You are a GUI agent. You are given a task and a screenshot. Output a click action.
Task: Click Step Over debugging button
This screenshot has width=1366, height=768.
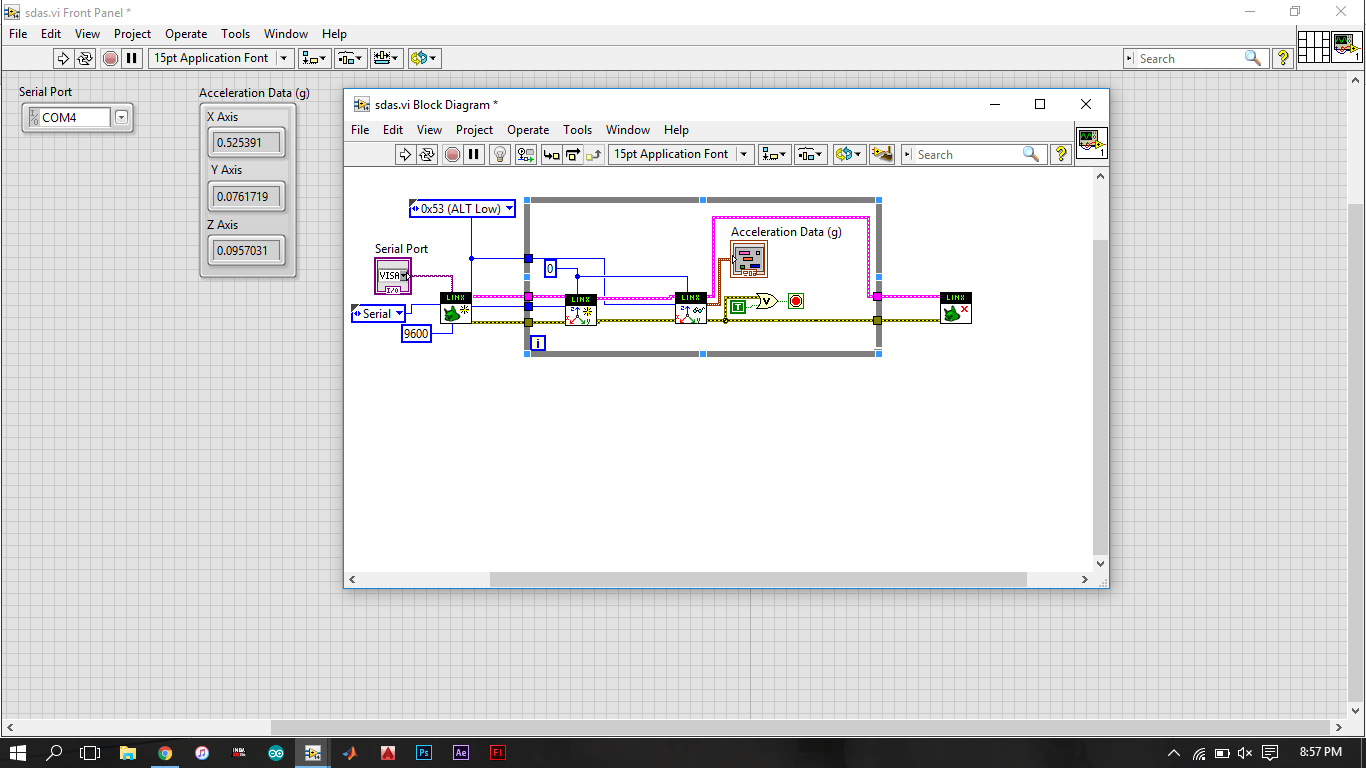click(573, 154)
